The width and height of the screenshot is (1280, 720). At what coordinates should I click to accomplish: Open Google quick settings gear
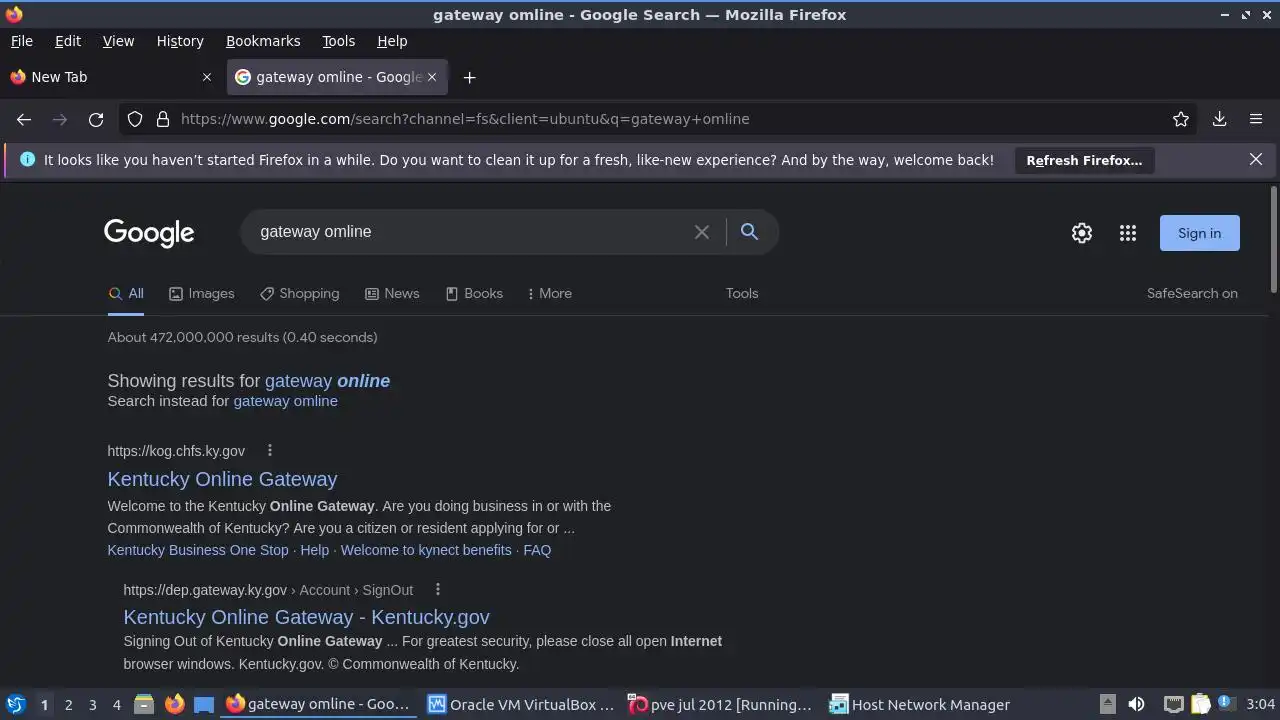point(1082,233)
